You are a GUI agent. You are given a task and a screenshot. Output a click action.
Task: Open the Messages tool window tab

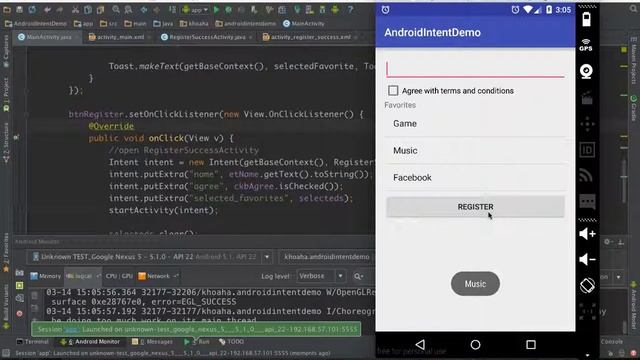coord(152,341)
